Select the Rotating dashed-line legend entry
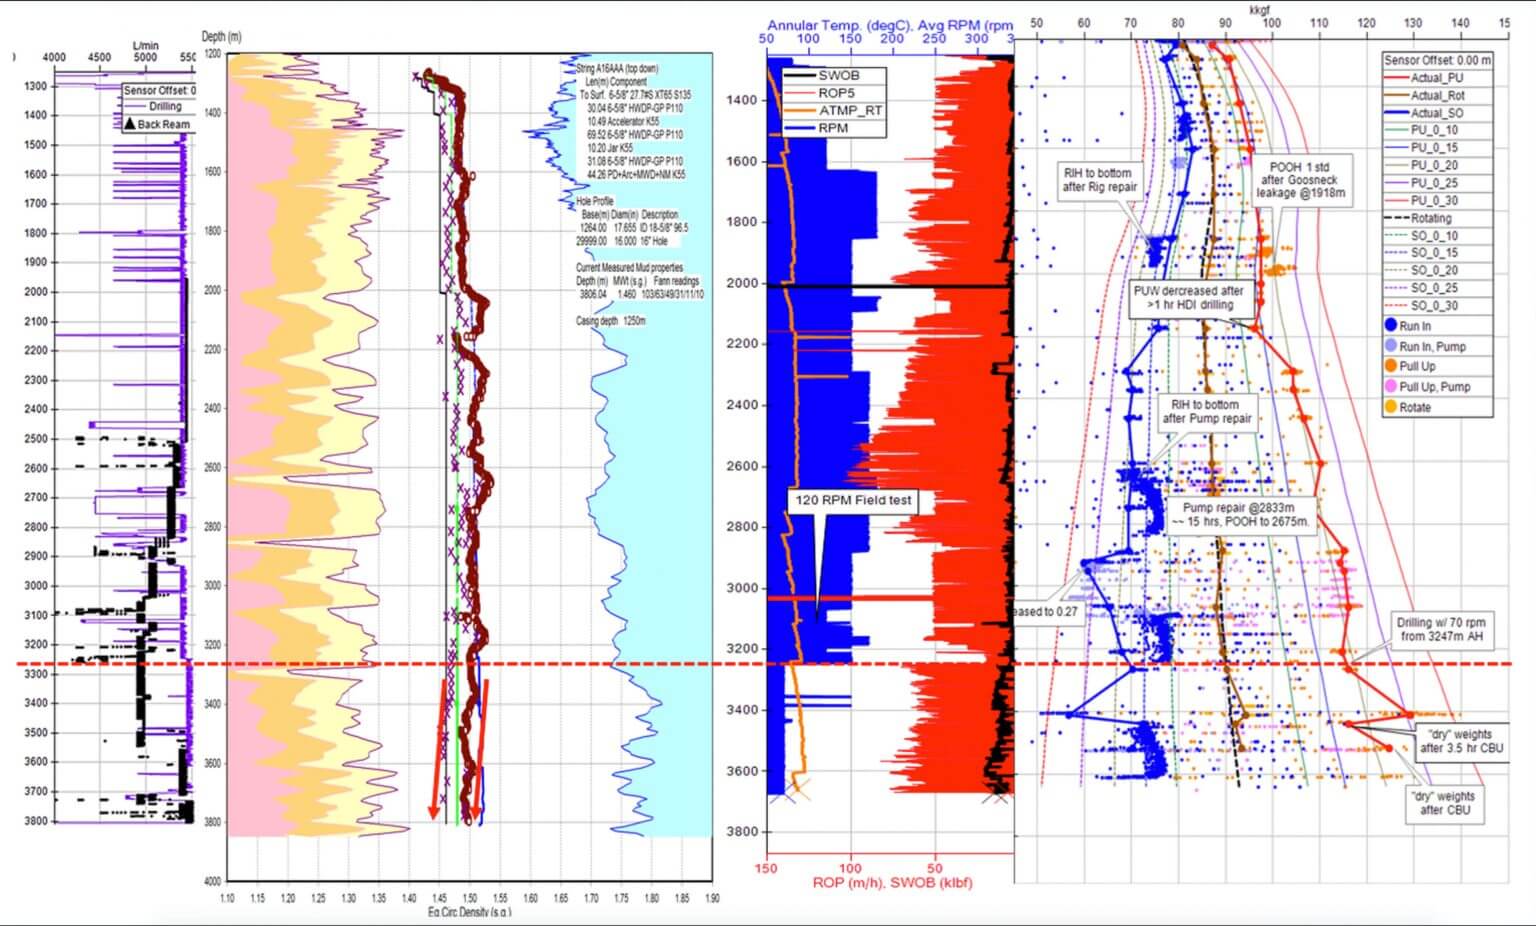Screen dimensions: 1536x926 click(1418, 218)
